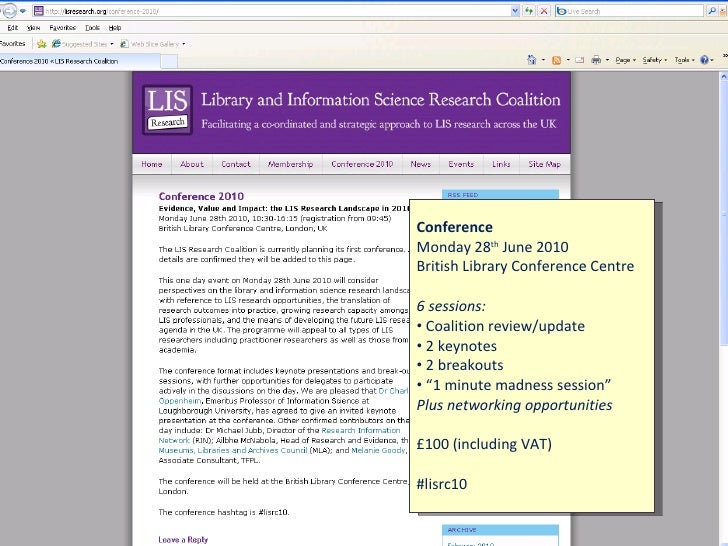Click the Print printer icon

click(596, 60)
